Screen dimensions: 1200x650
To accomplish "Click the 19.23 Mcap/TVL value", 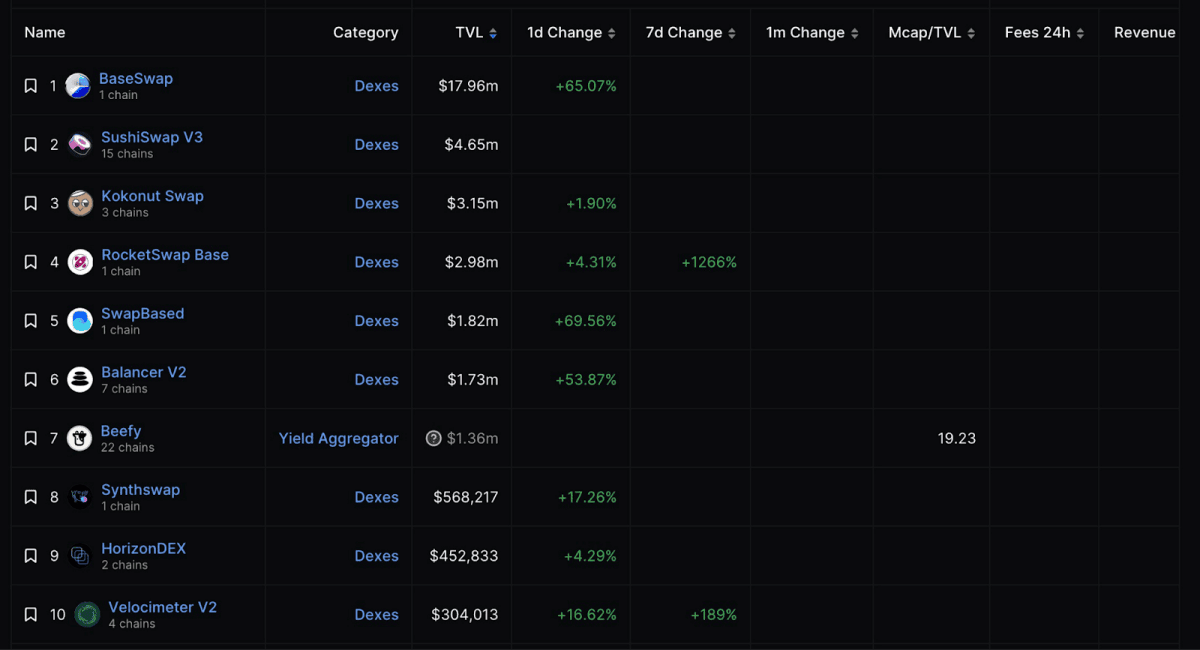I will [x=957, y=438].
